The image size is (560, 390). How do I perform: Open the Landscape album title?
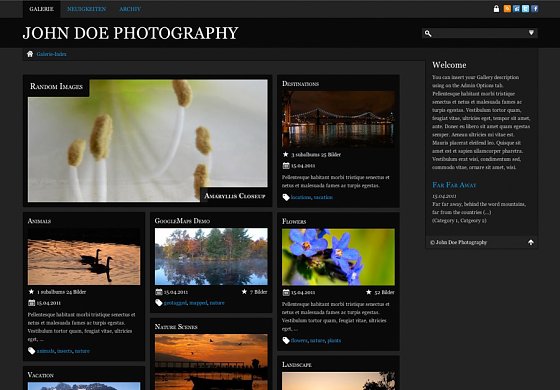pos(297,365)
